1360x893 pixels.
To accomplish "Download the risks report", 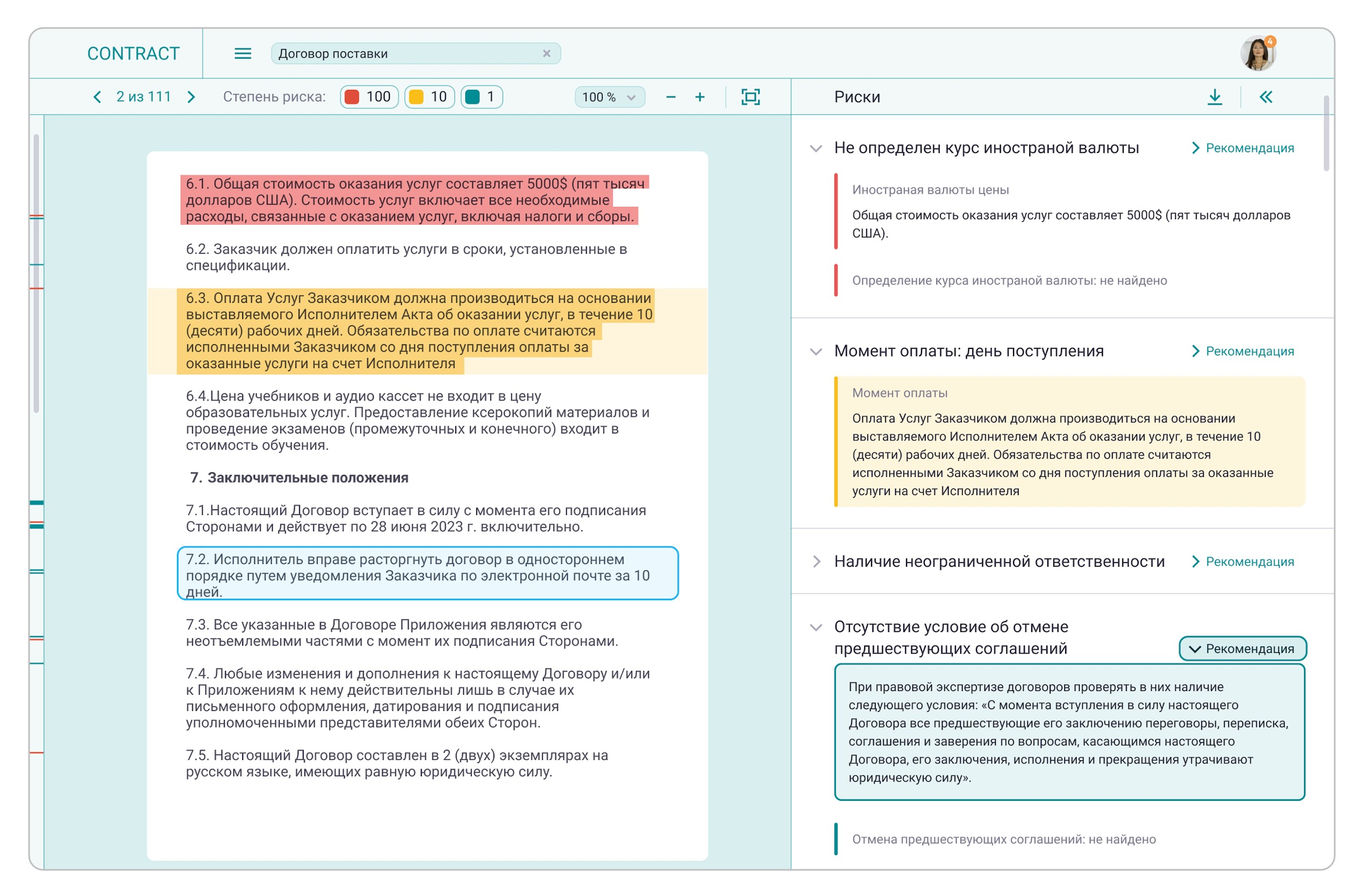I will pyautogui.click(x=1215, y=97).
